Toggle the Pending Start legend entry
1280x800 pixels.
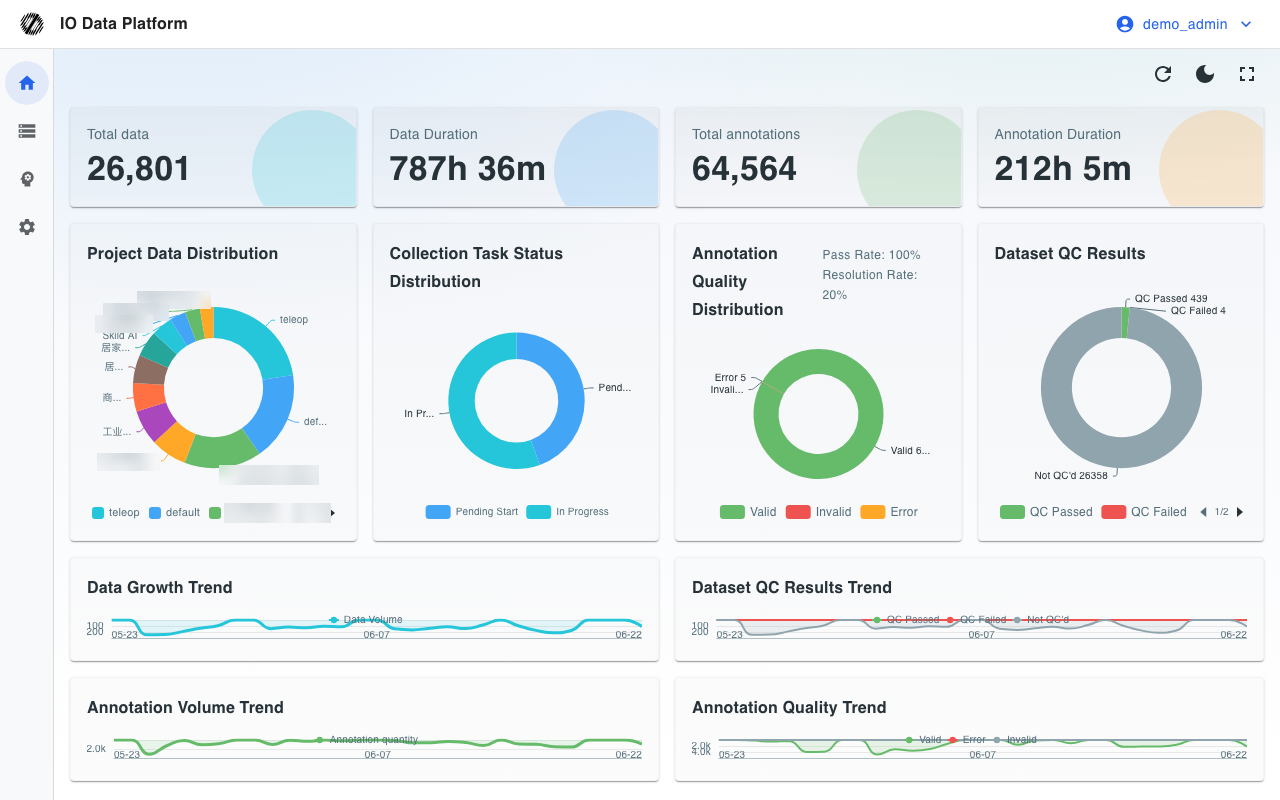[472, 512]
